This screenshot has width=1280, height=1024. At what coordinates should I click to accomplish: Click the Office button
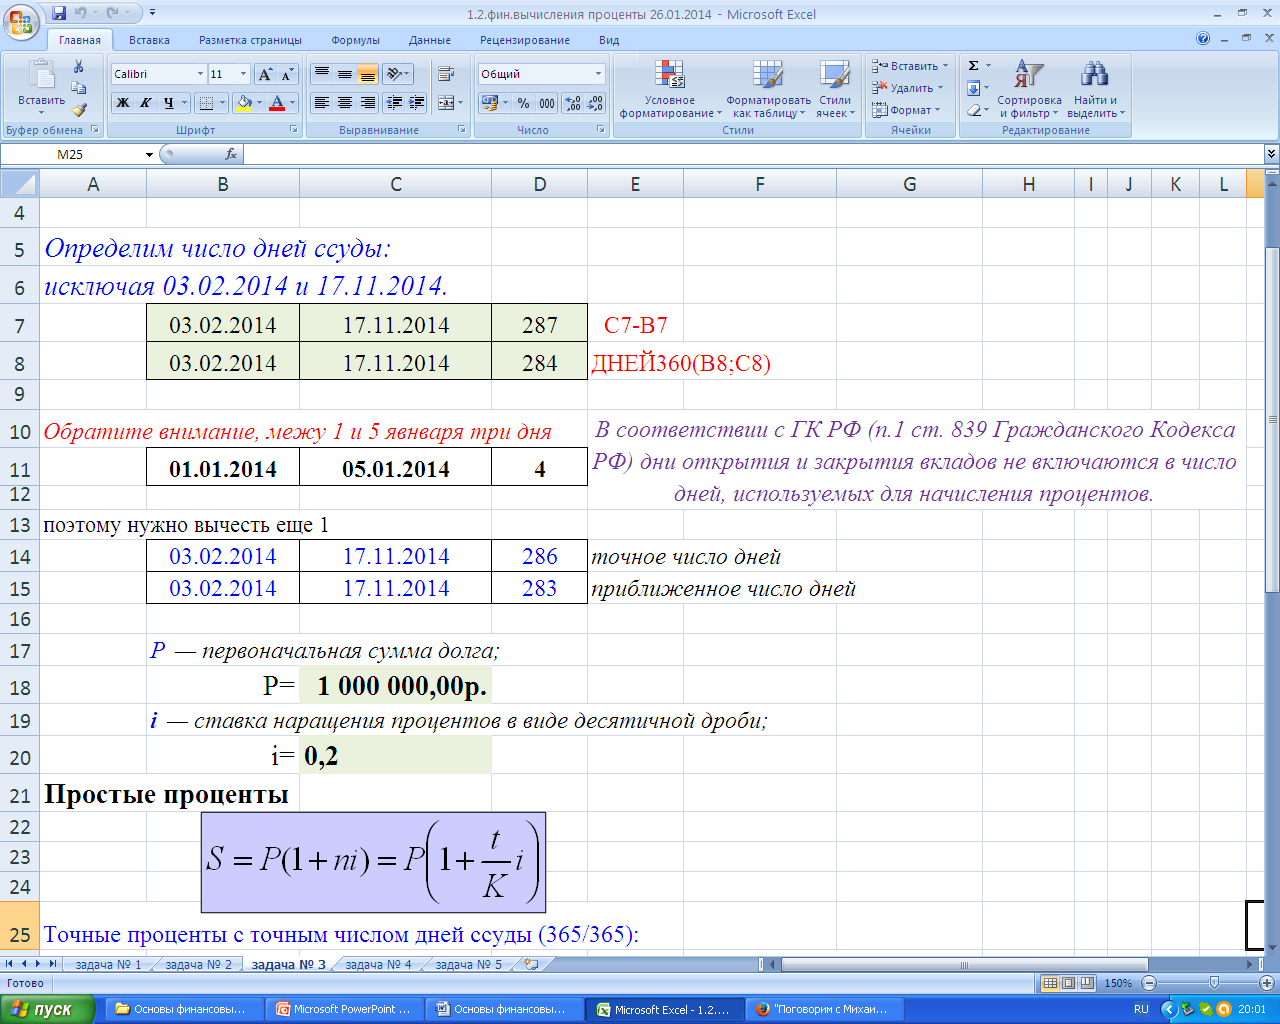(22, 22)
